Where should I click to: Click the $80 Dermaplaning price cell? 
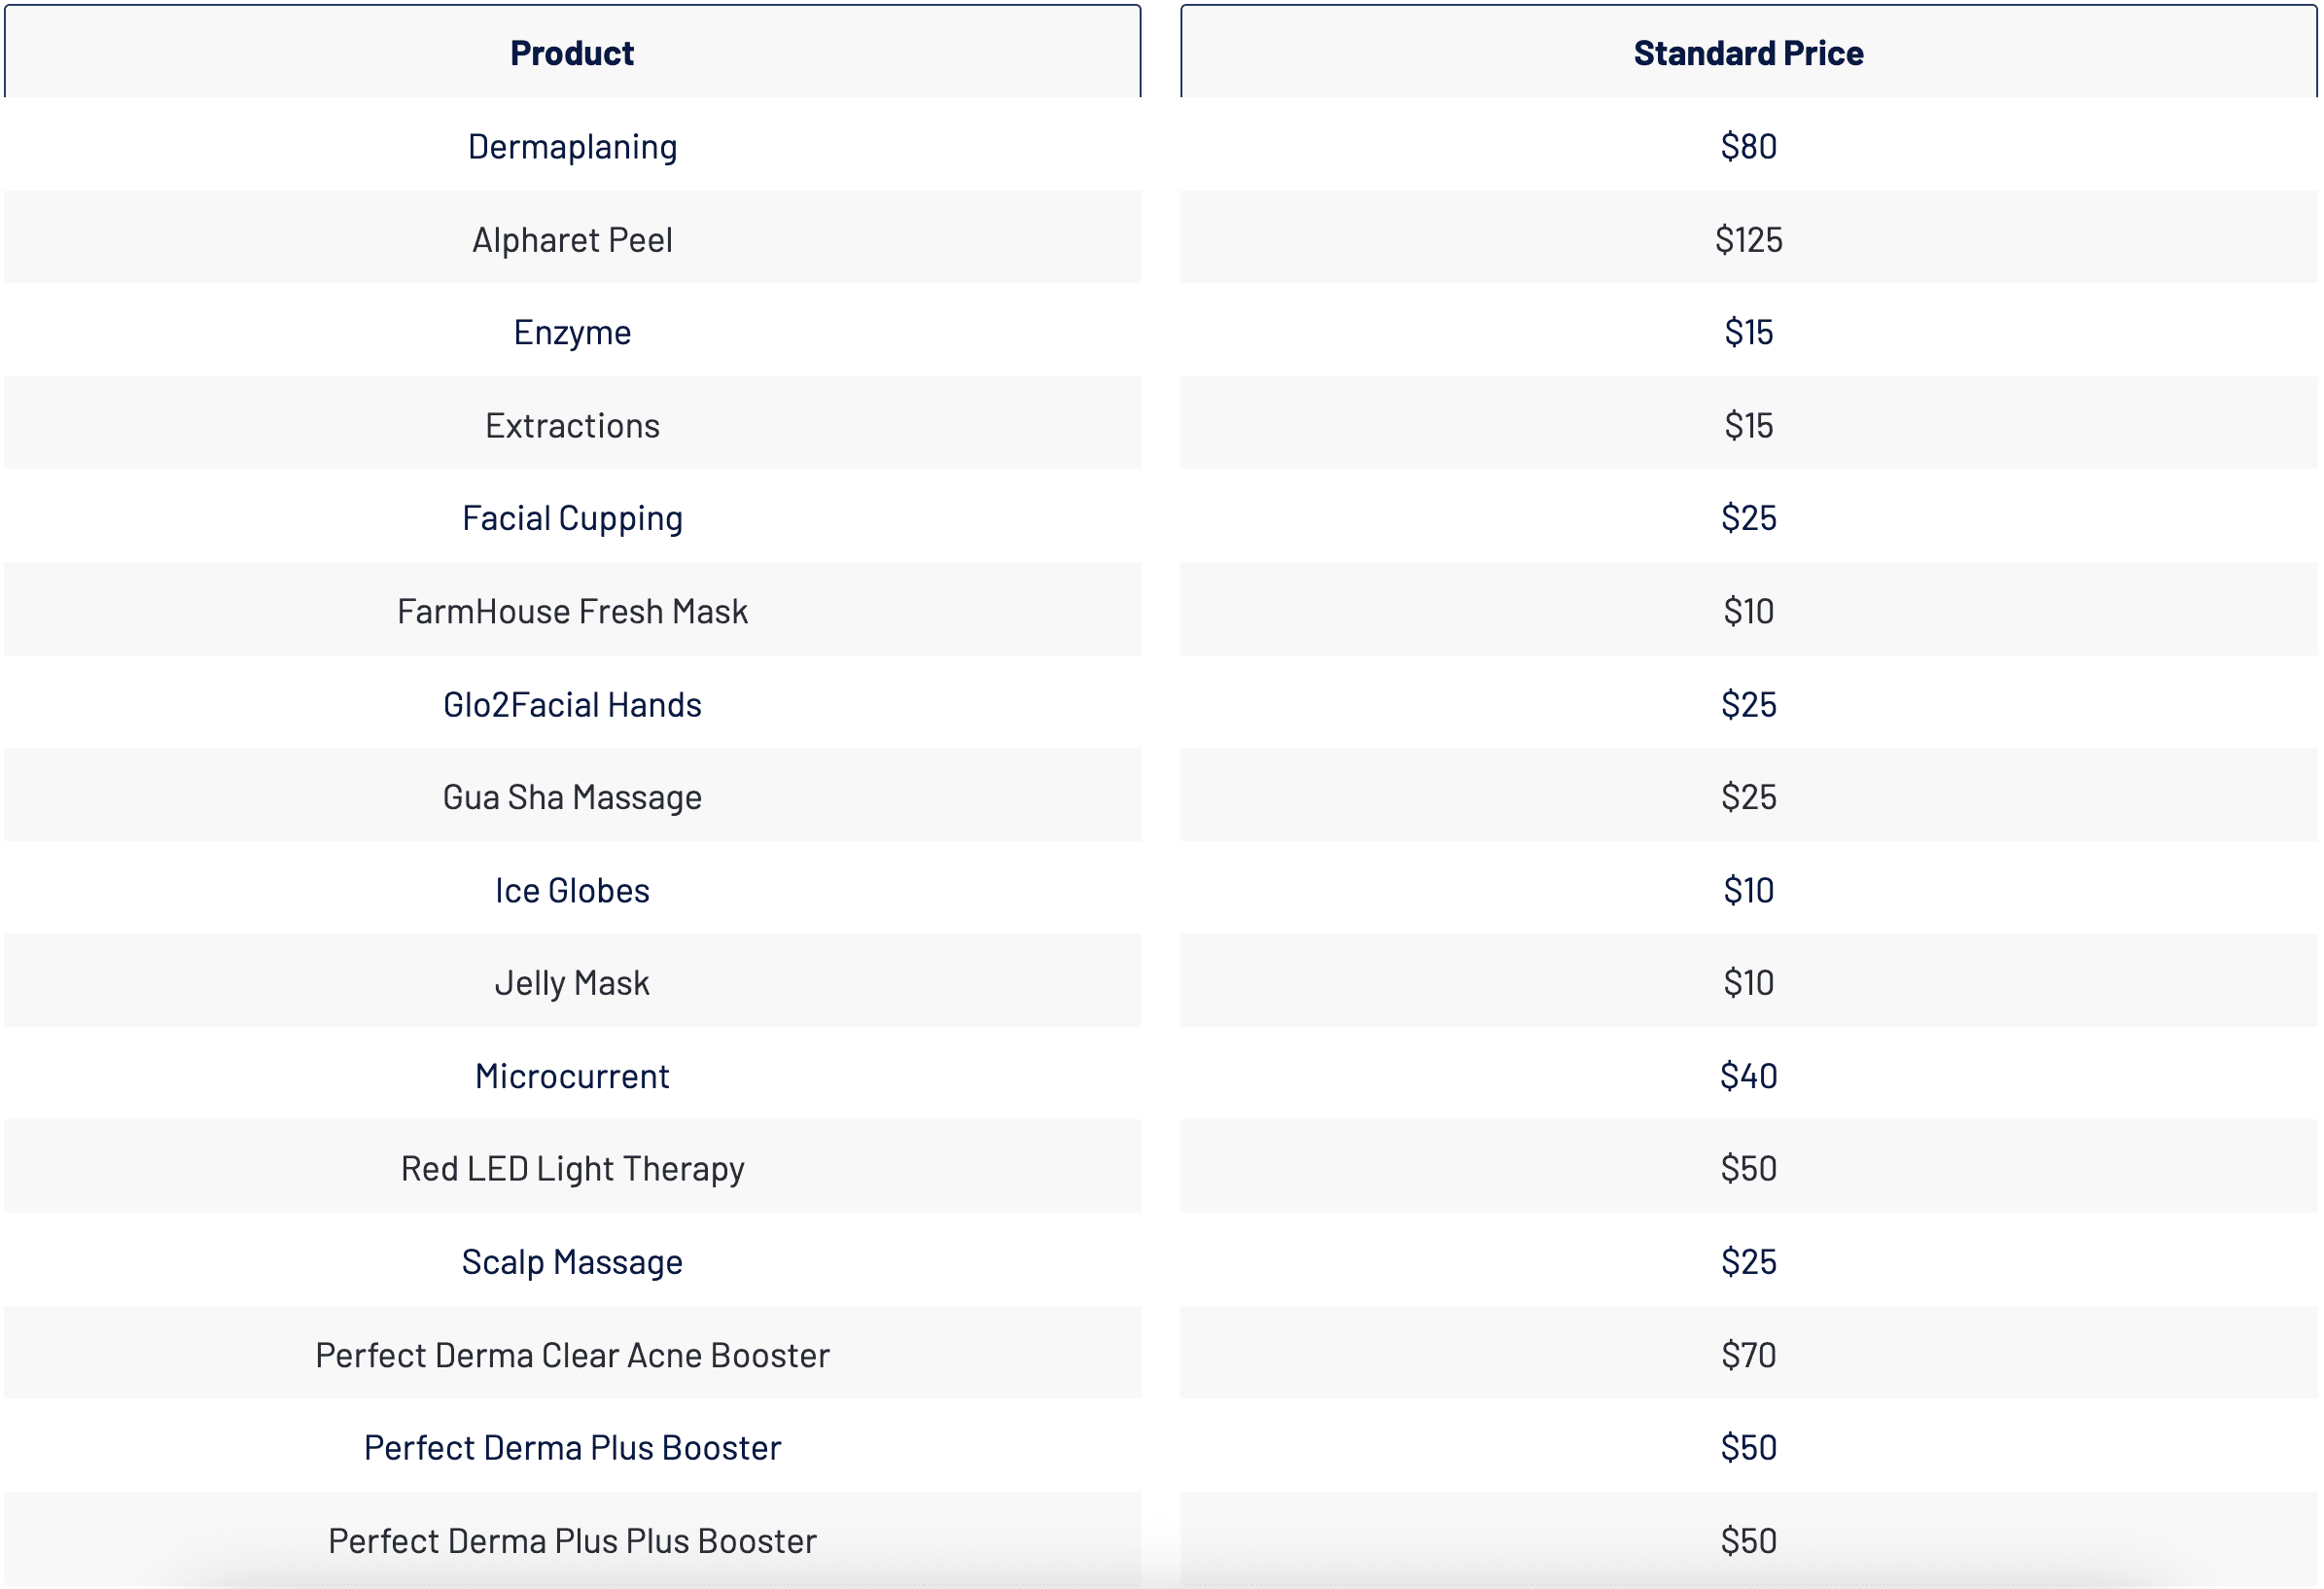(x=1748, y=146)
